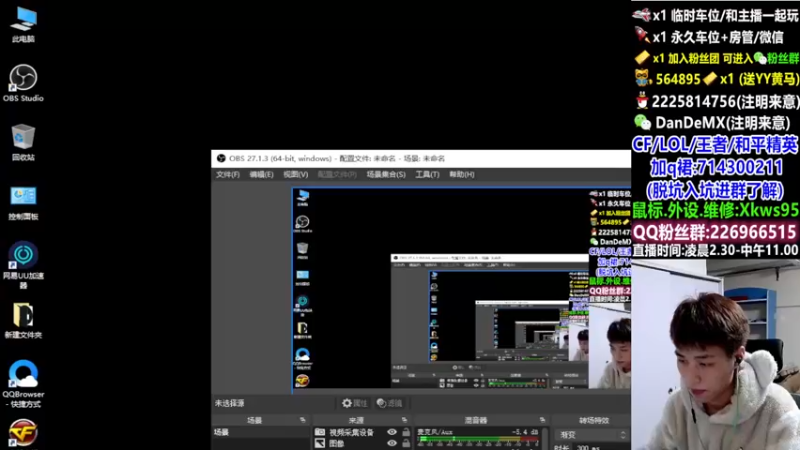Image resolution: width=800 pixels, height=450 pixels.
Task: Open the 编辑(E) menu
Action: point(261,174)
